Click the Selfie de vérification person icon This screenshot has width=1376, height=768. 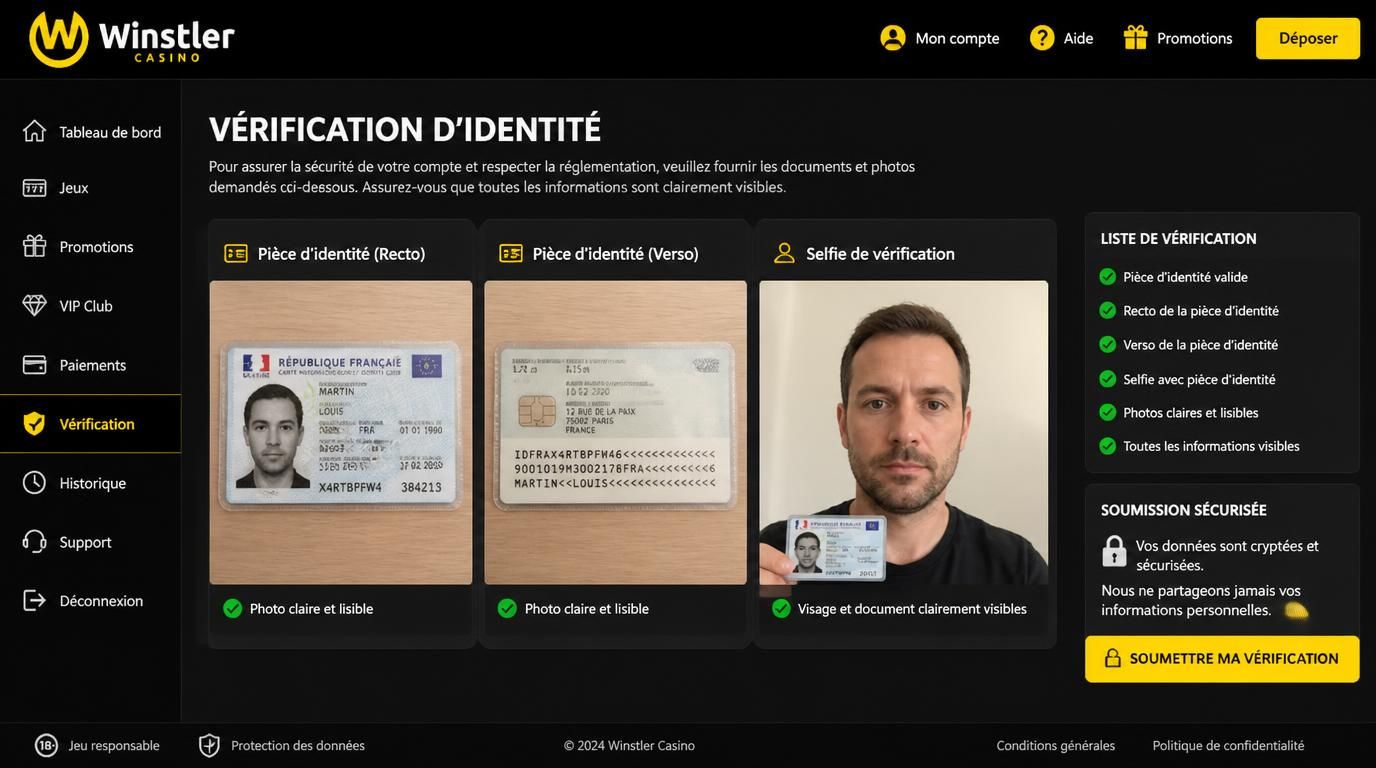[785, 253]
